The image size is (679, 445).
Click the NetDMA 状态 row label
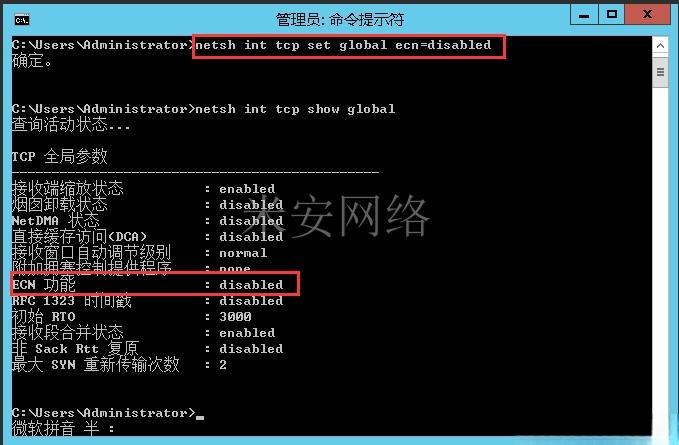tap(56, 221)
